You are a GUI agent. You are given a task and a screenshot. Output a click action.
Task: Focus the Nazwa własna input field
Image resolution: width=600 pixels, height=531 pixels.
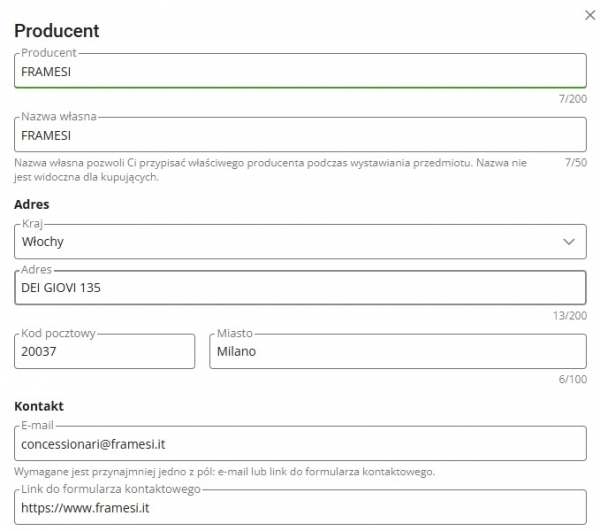click(x=300, y=135)
